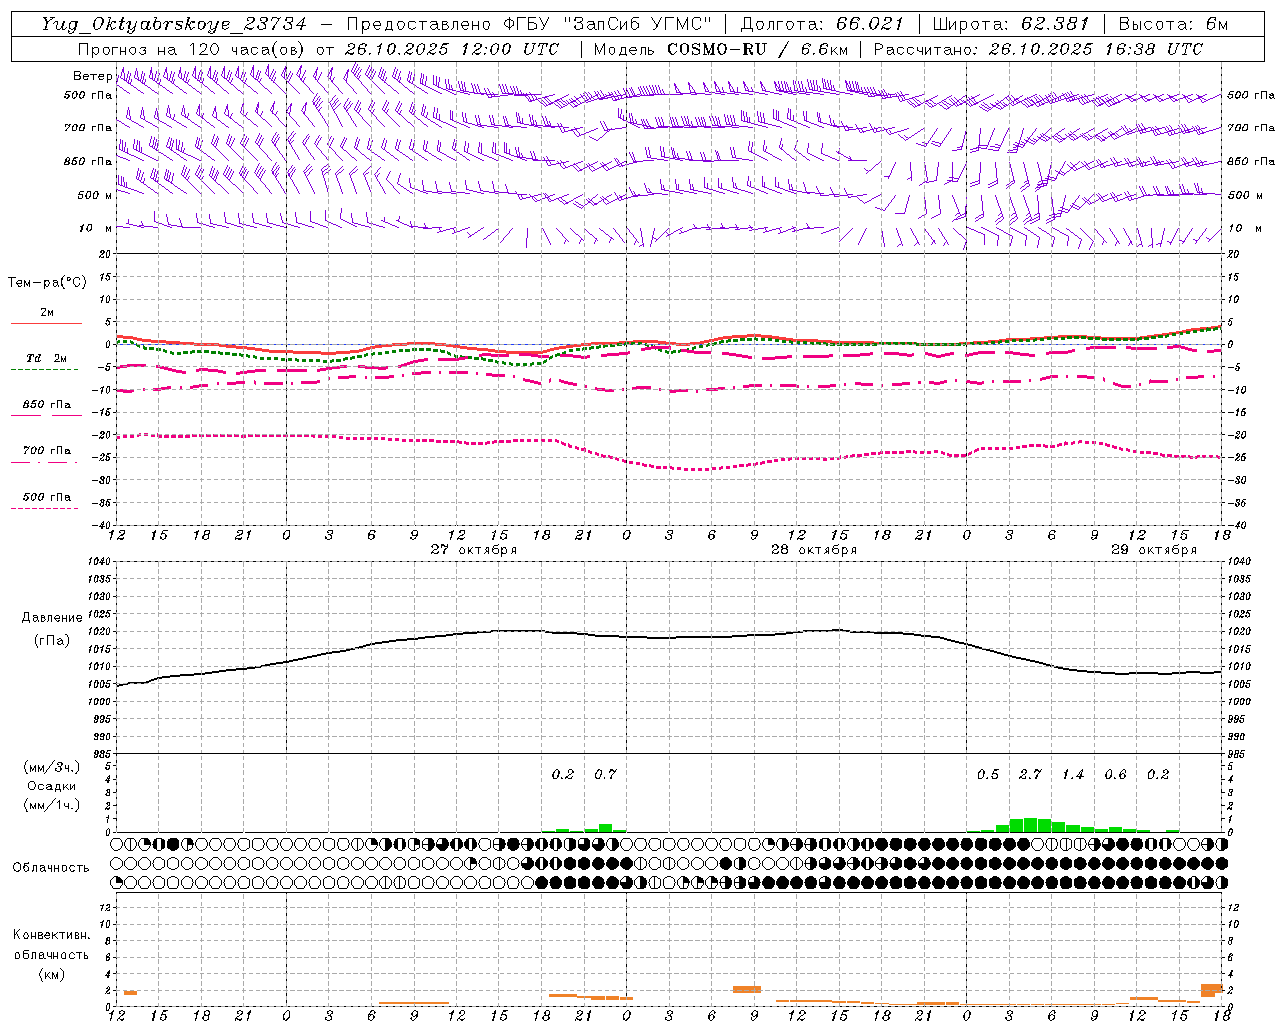This screenshot has height=1024, width=1280.
Task: Select the Тем-ра(°C) temperature panel label
Action: tap(47, 283)
